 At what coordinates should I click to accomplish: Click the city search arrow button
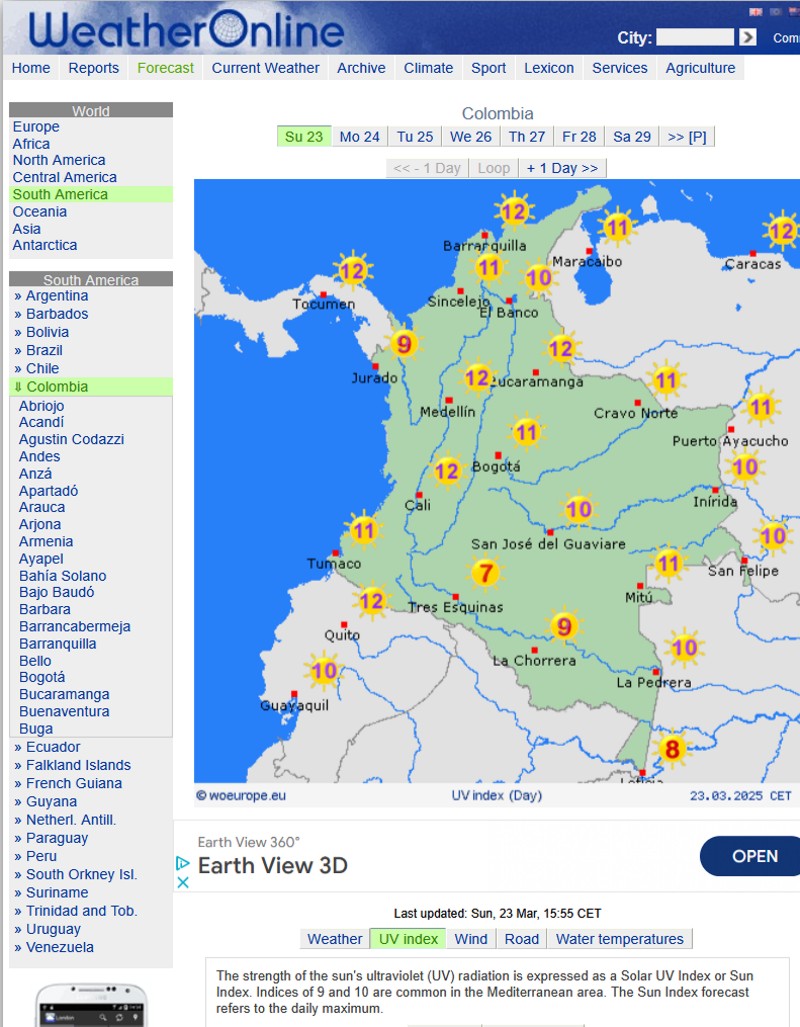(x=747, y=37)
